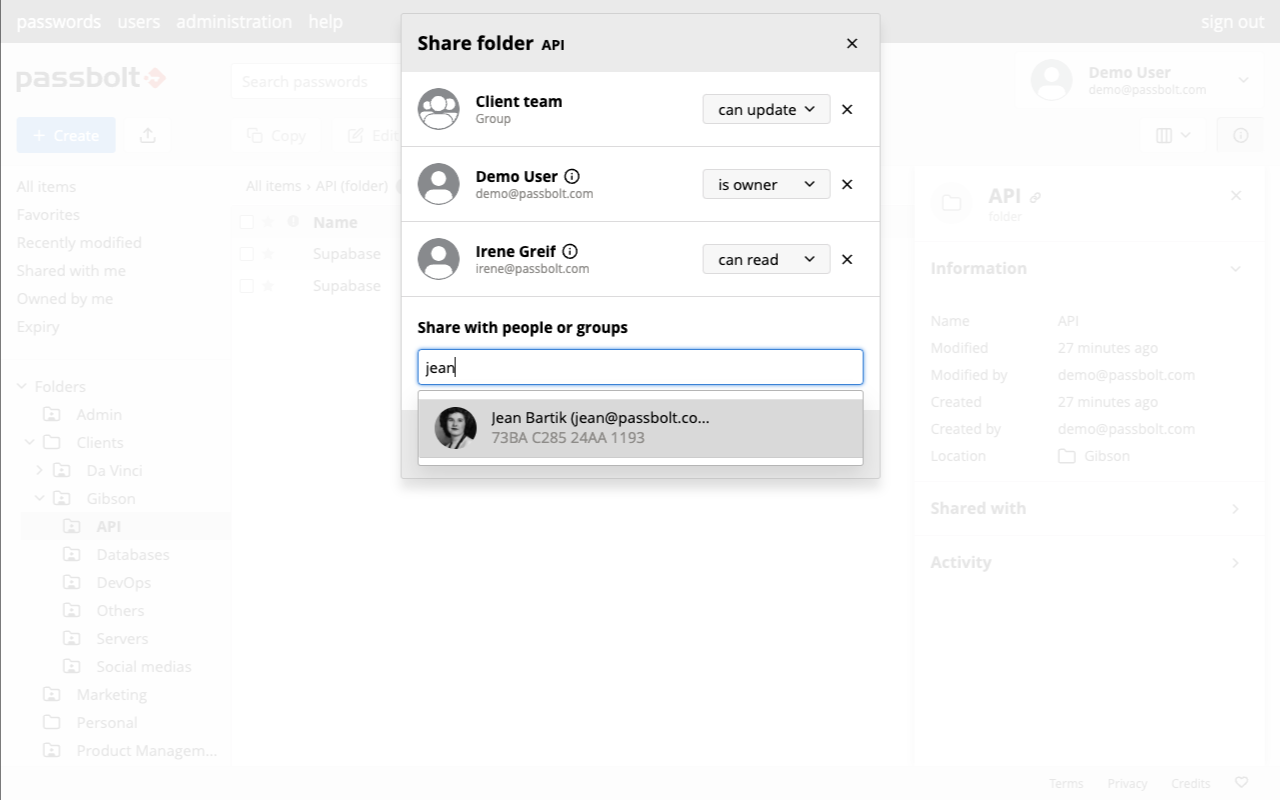This screenshot has width=1280, height=800.
Task: Click the passbolt logo
Action: click(91, 78)
